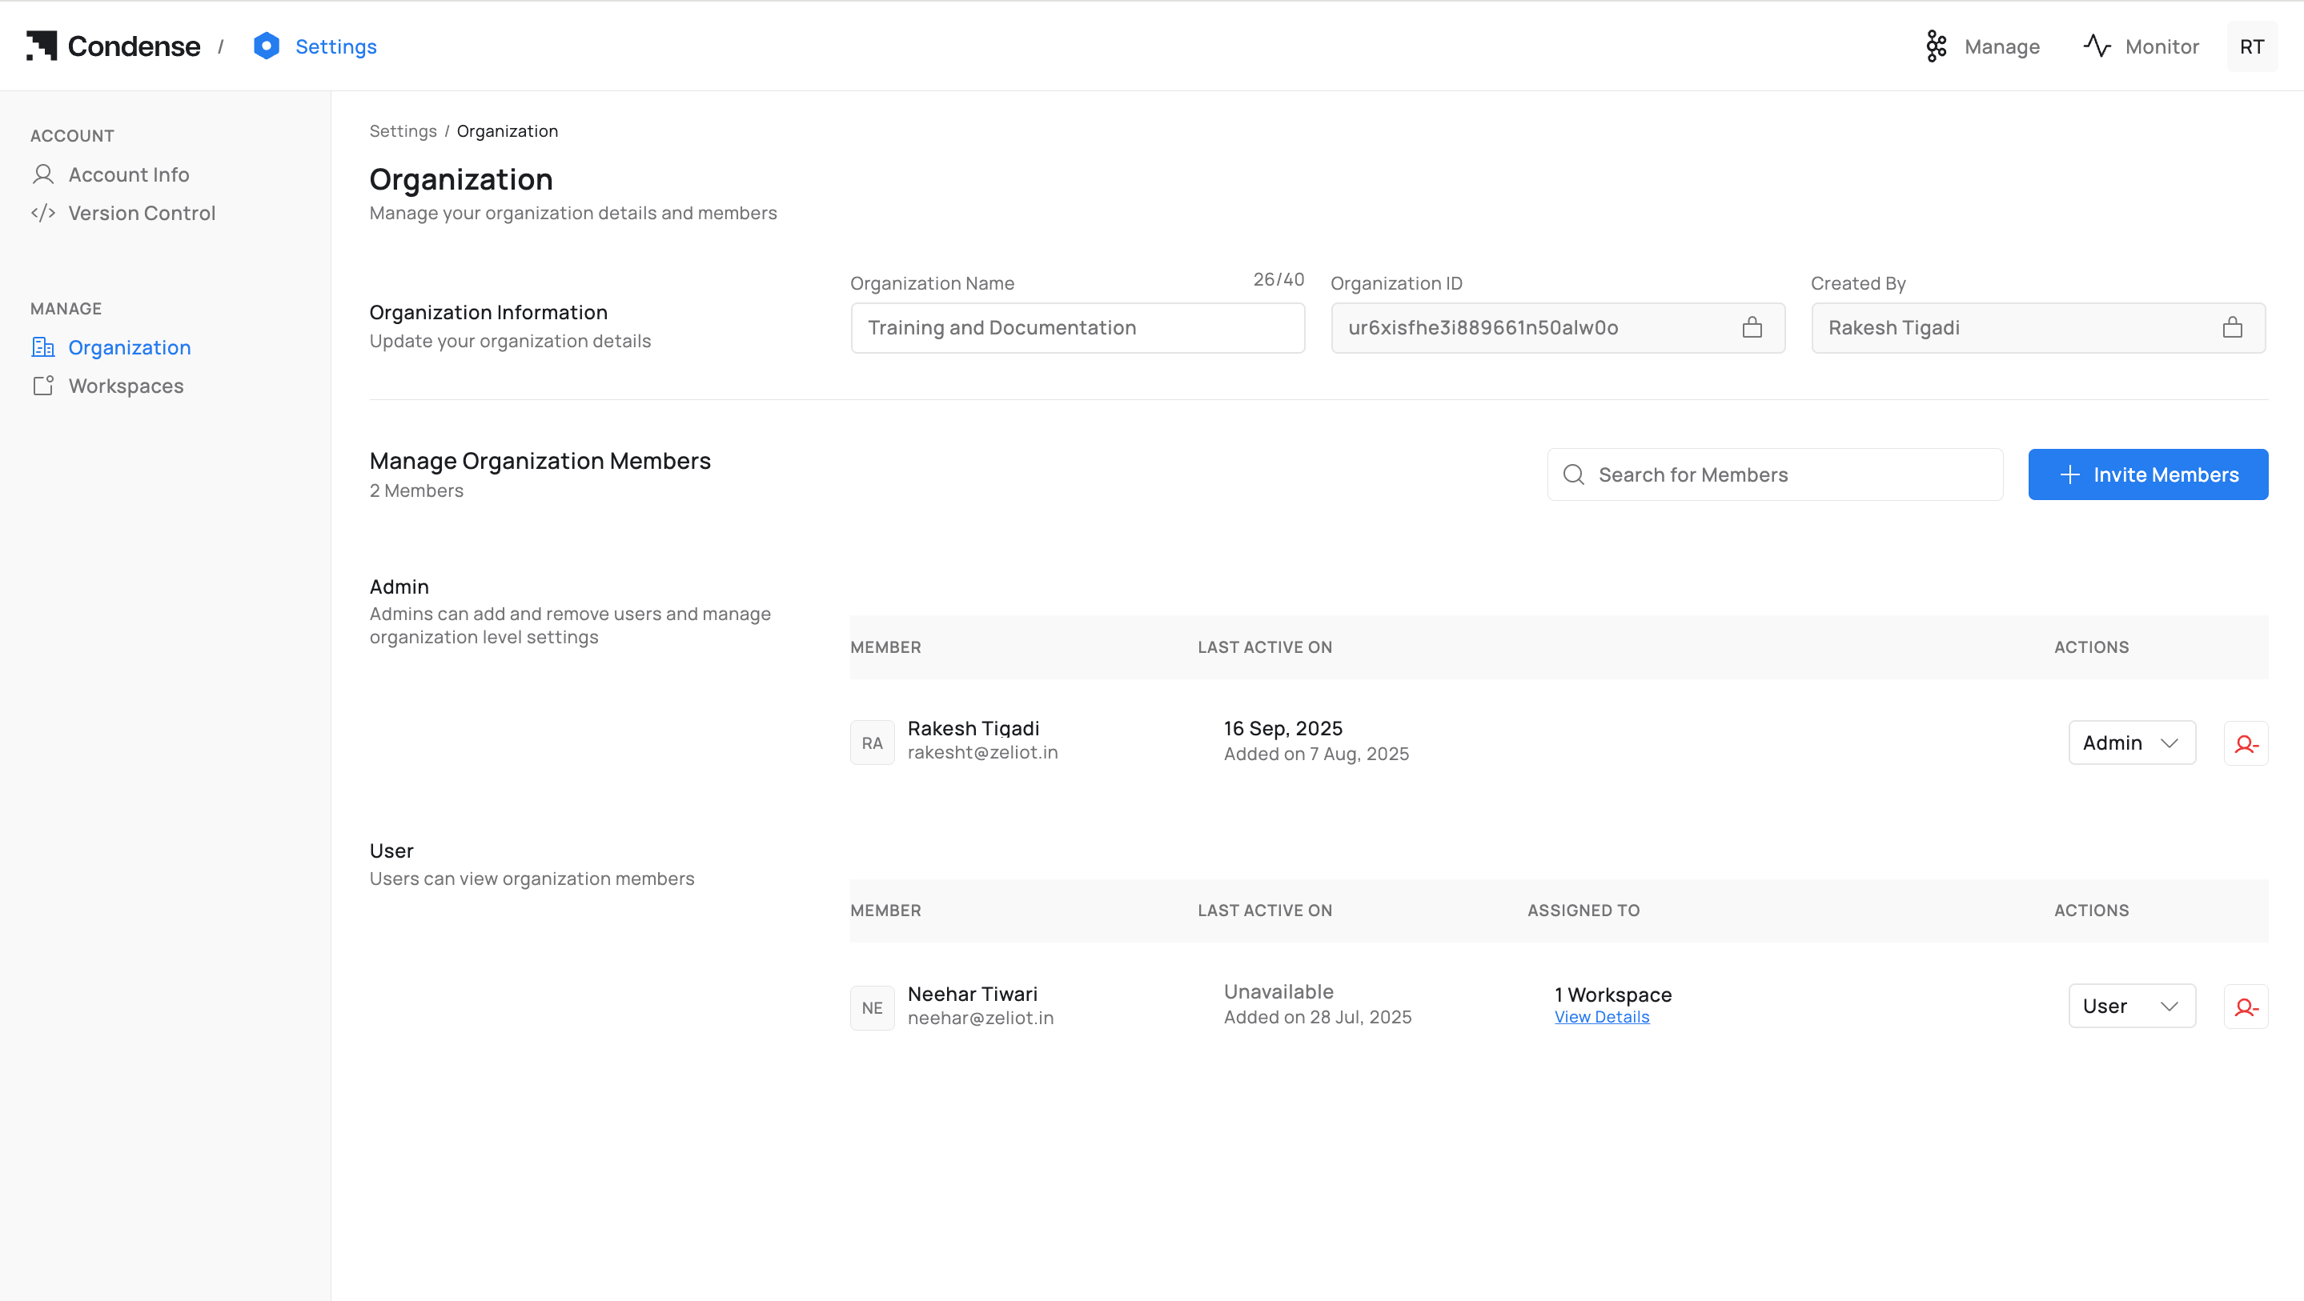The image size is (2304, 1301).
Task: Remove Rakesh Tigadi using red user icon
Action: [x=2245, y=743]
